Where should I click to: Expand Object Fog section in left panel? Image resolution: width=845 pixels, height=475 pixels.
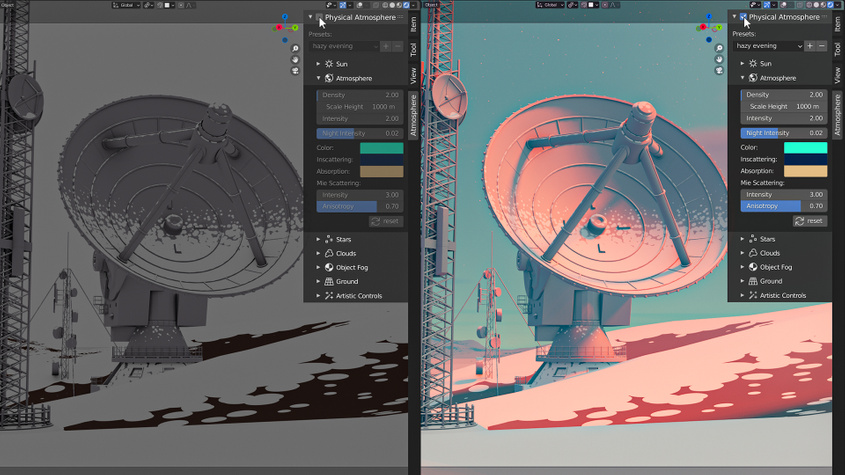pyautogui.click(x=318, y=267)
